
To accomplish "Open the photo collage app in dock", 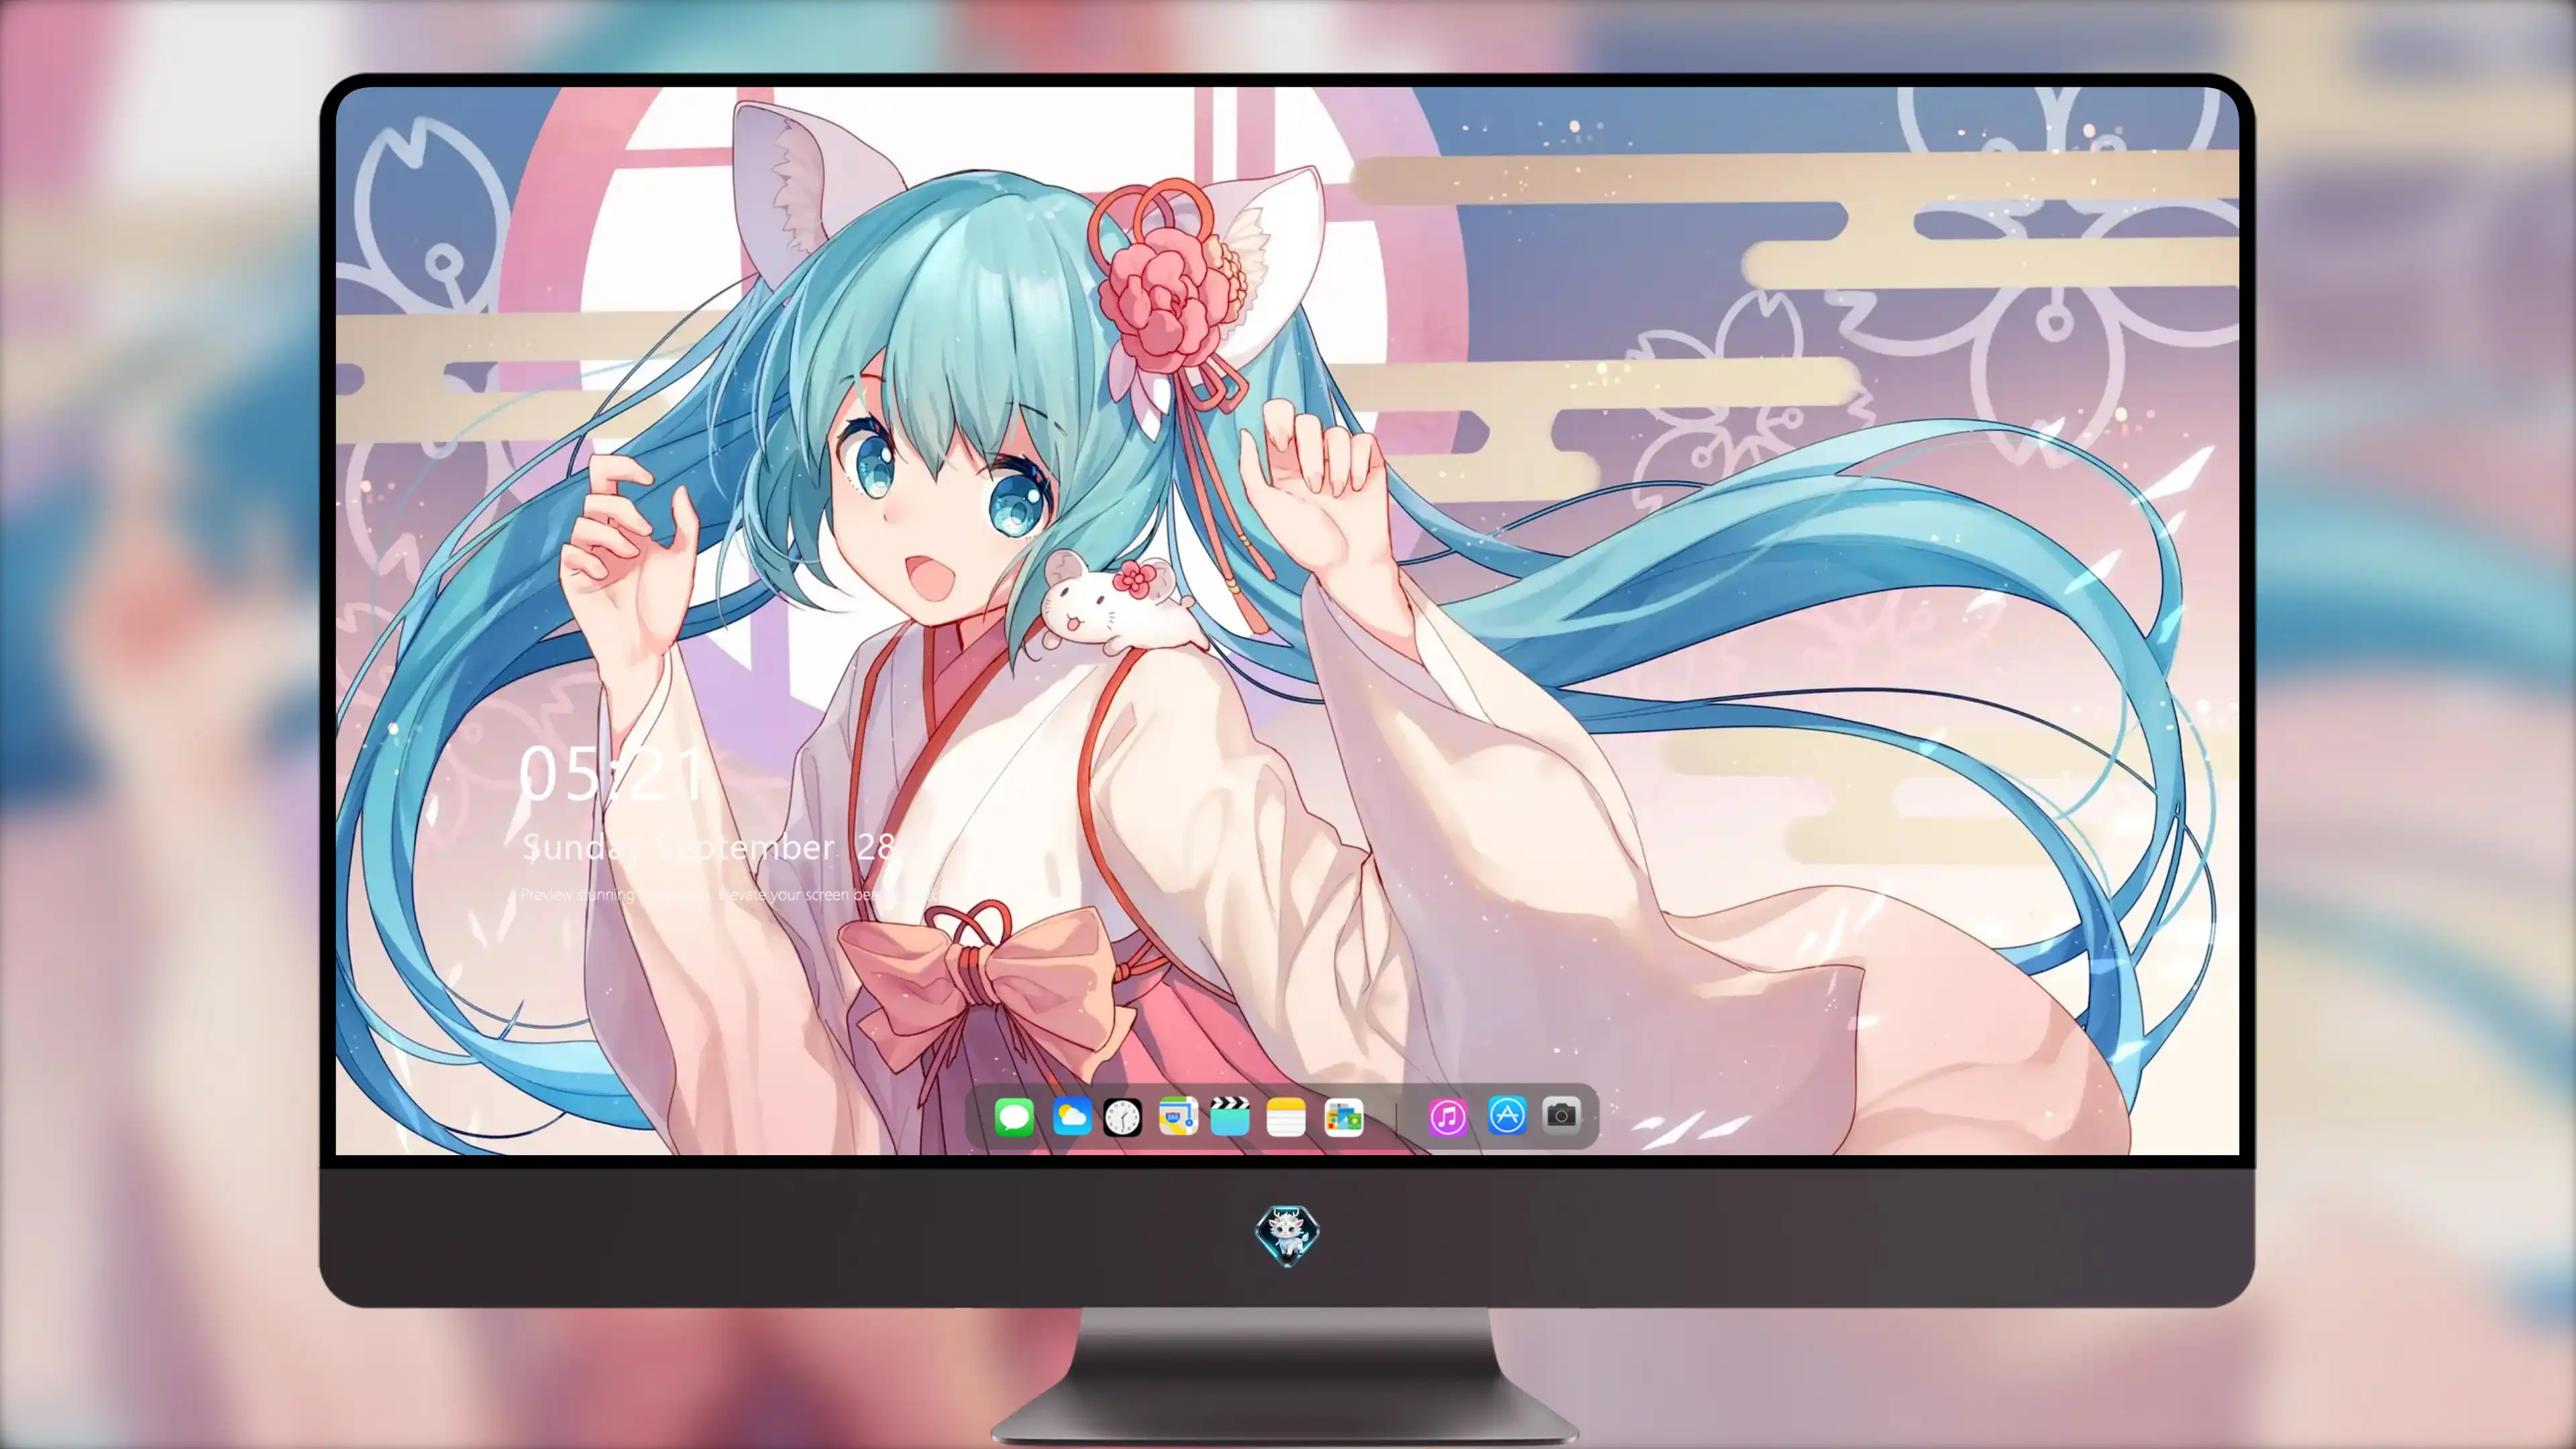I will click(1343, 1116).
